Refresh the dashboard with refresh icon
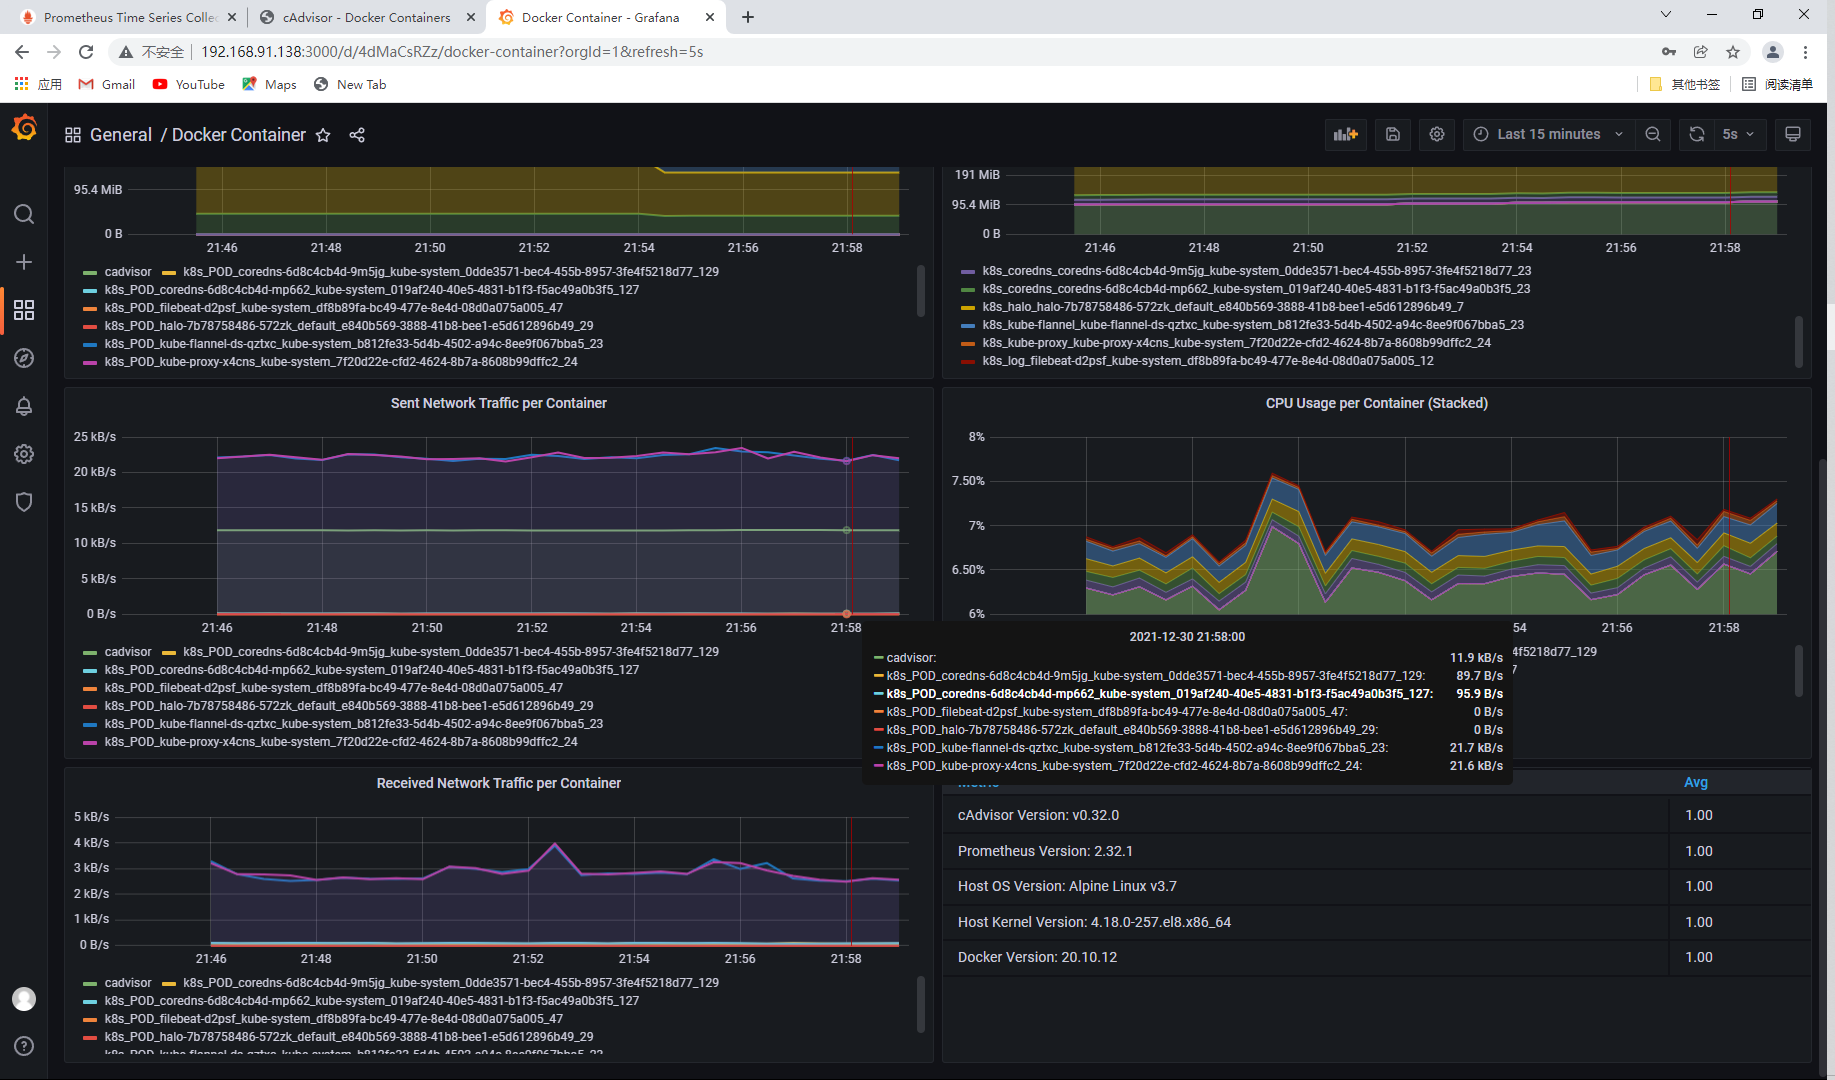 (1697, 134)
